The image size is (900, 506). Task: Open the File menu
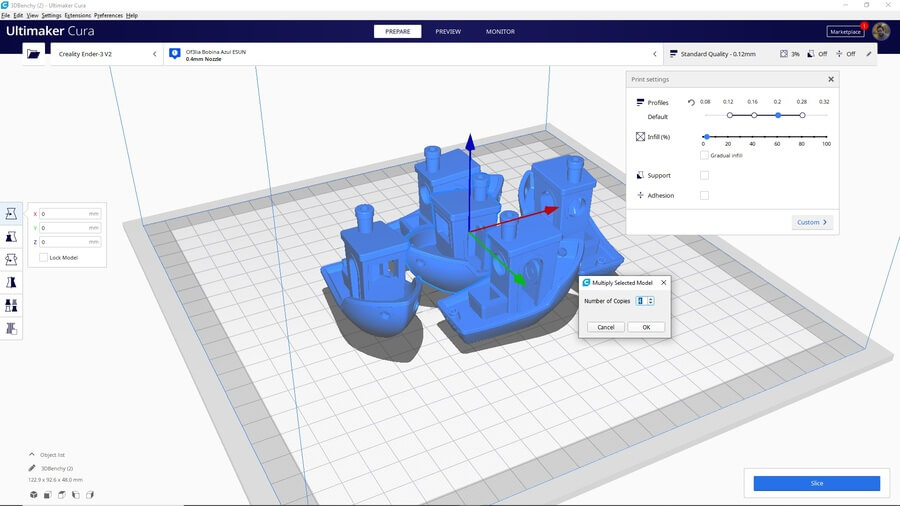point(6,15)
